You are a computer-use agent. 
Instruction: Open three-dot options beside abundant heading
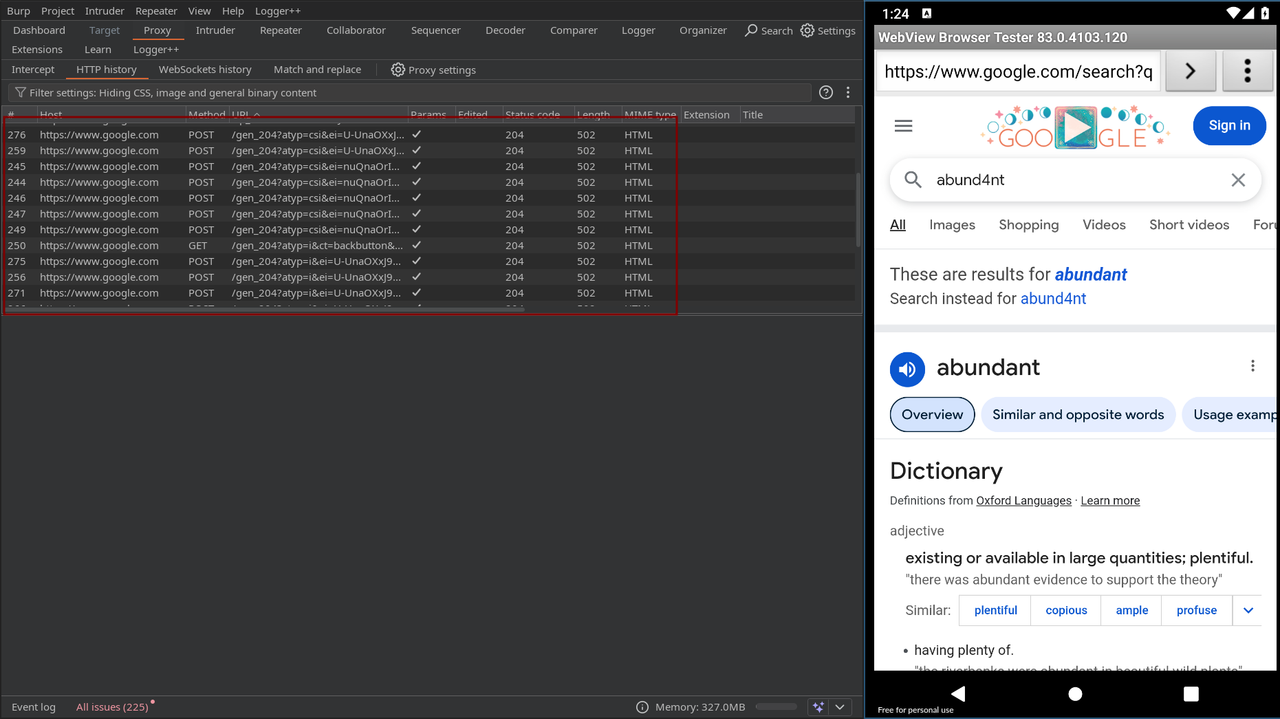pyautogui.click(x=1252, y=366)
